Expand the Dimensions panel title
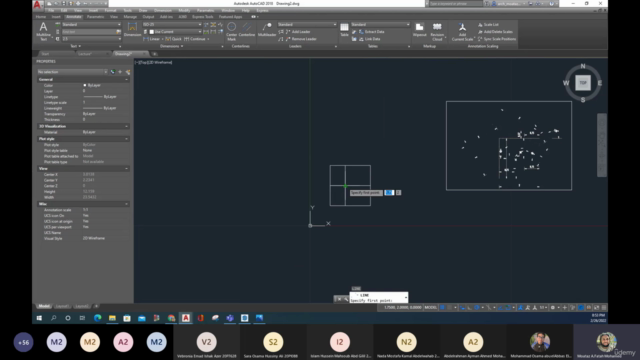Image resolution: width=640 pixels, height=360 pixels. [171, 46]
